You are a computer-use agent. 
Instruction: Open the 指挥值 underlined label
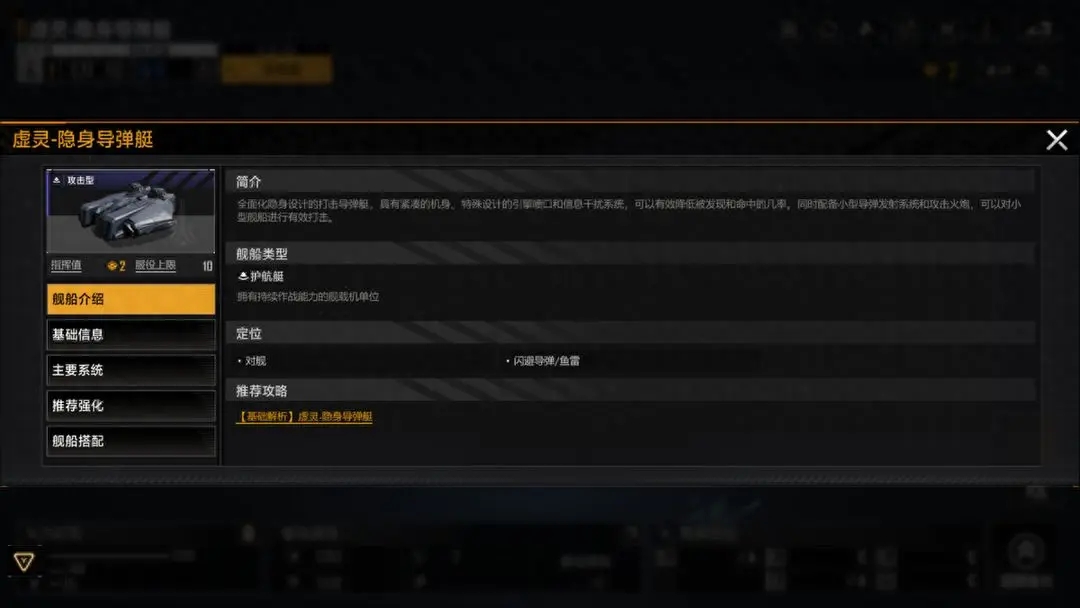(66, 265)
